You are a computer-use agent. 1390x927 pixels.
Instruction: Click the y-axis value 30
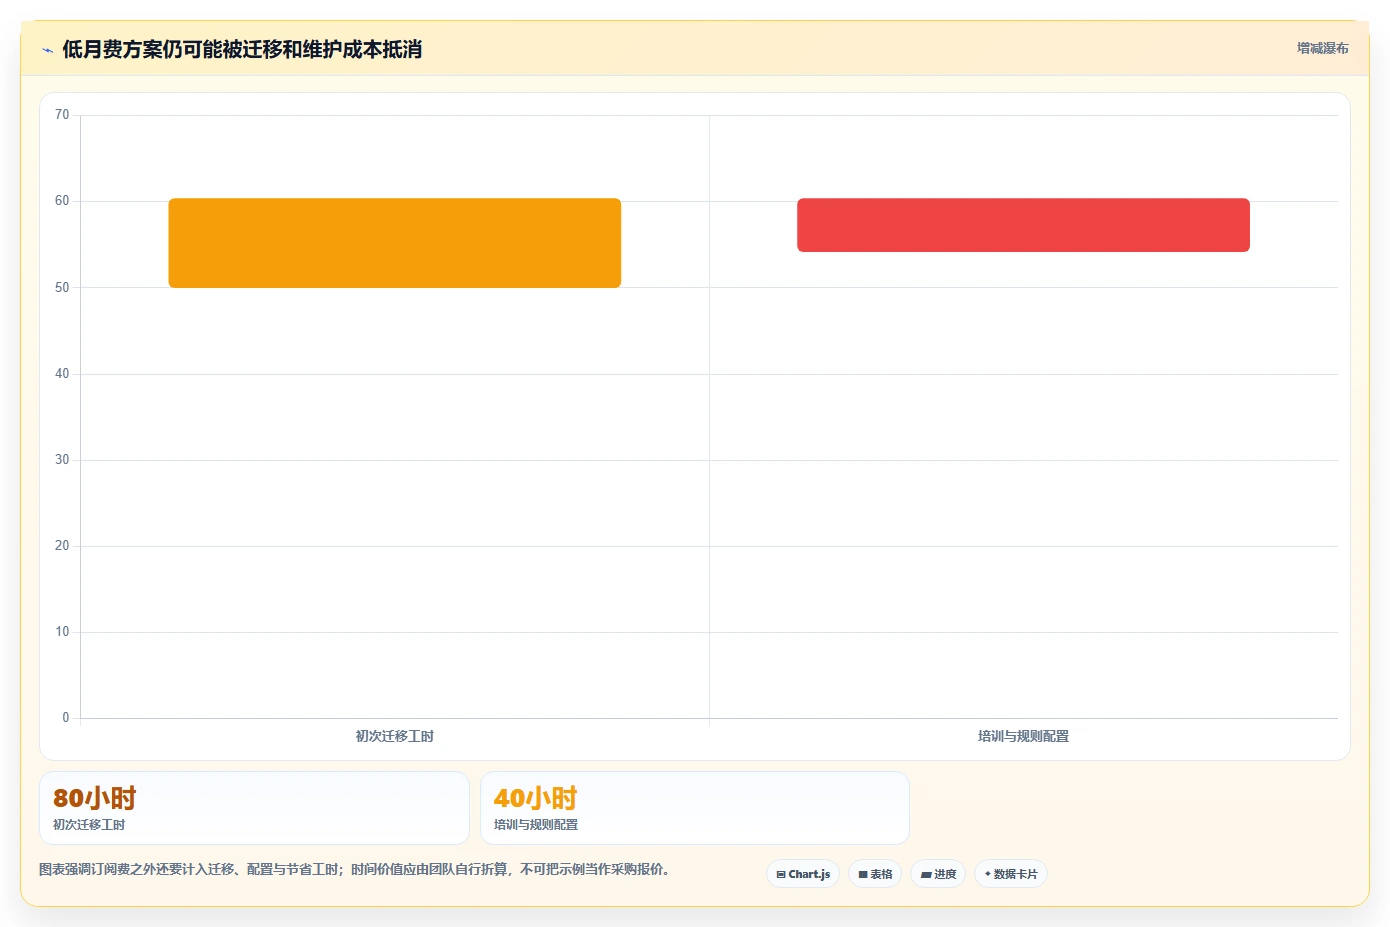click(x=62, y=460)
